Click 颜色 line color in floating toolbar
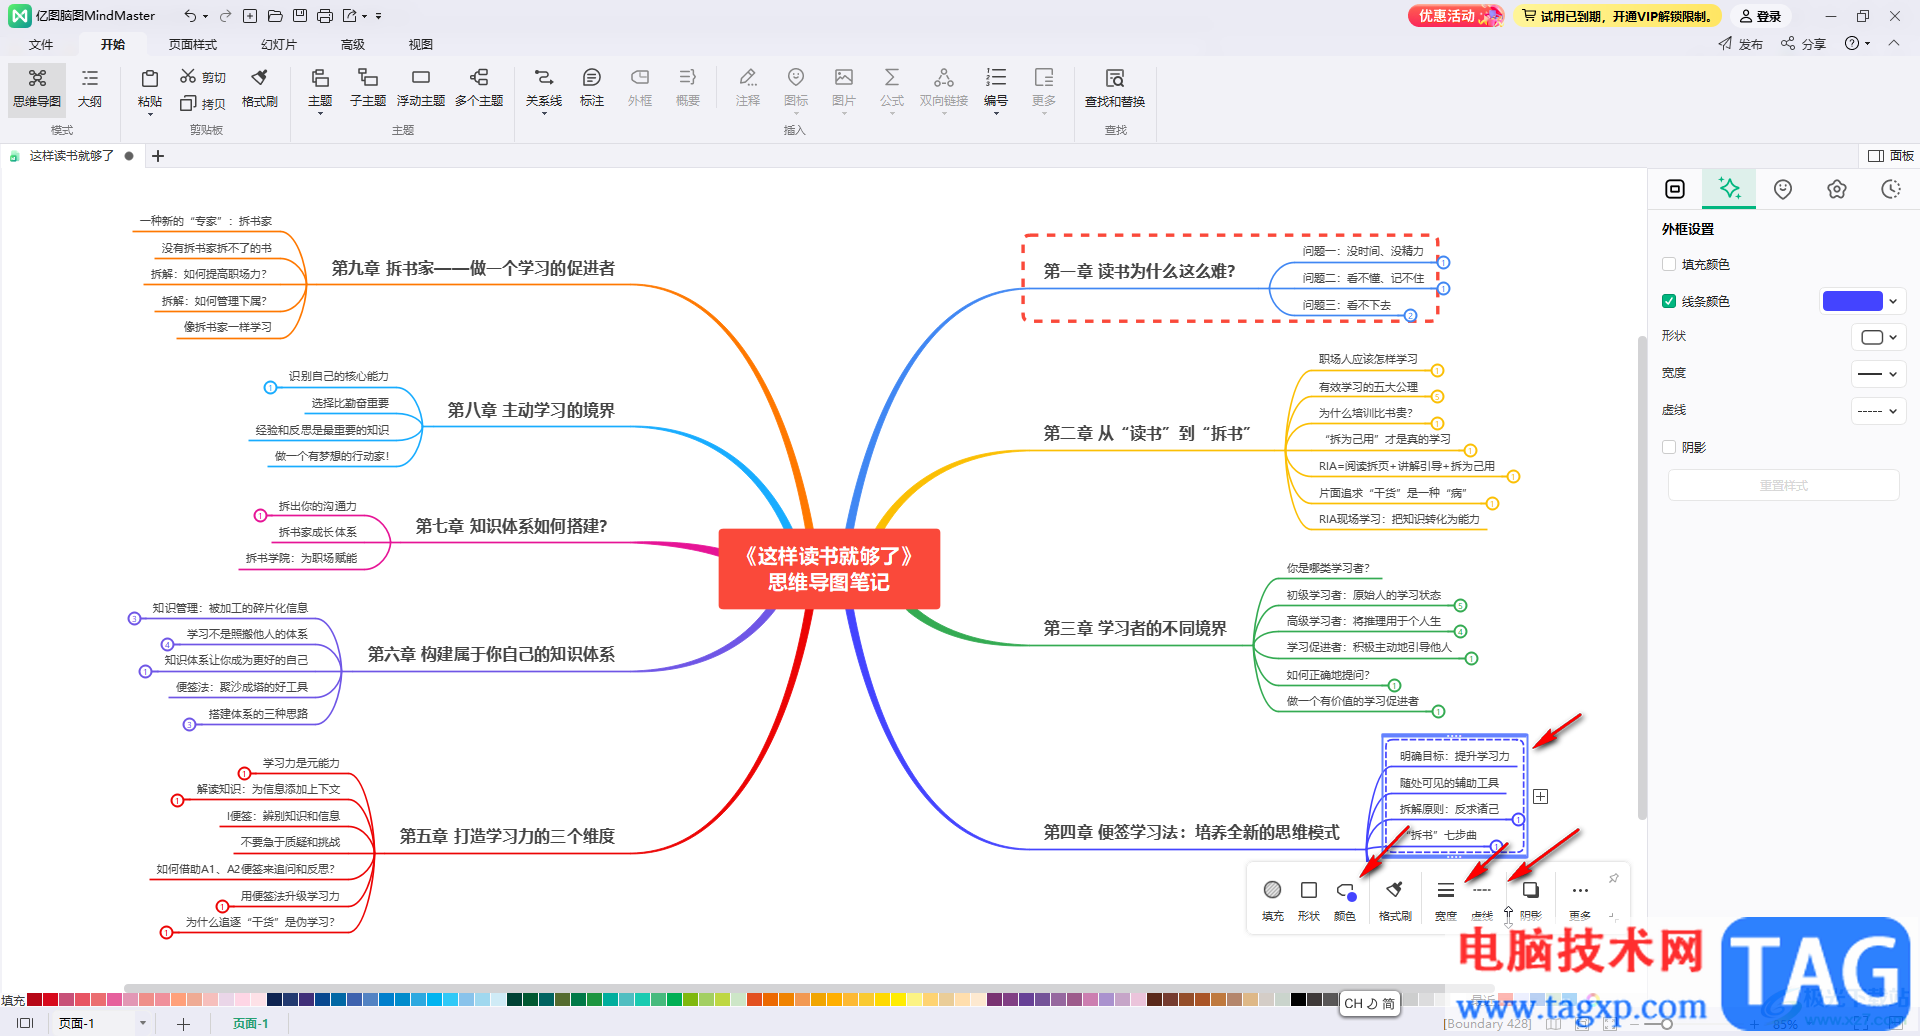The height and width of the screenshot is (1036, 1920). (1345, 900)
